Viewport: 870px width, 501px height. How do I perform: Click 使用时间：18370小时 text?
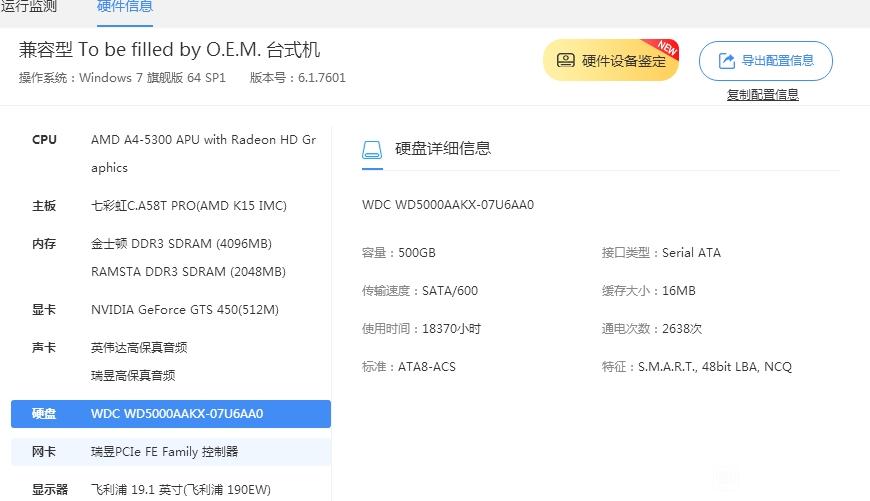[x=421, y=329]
